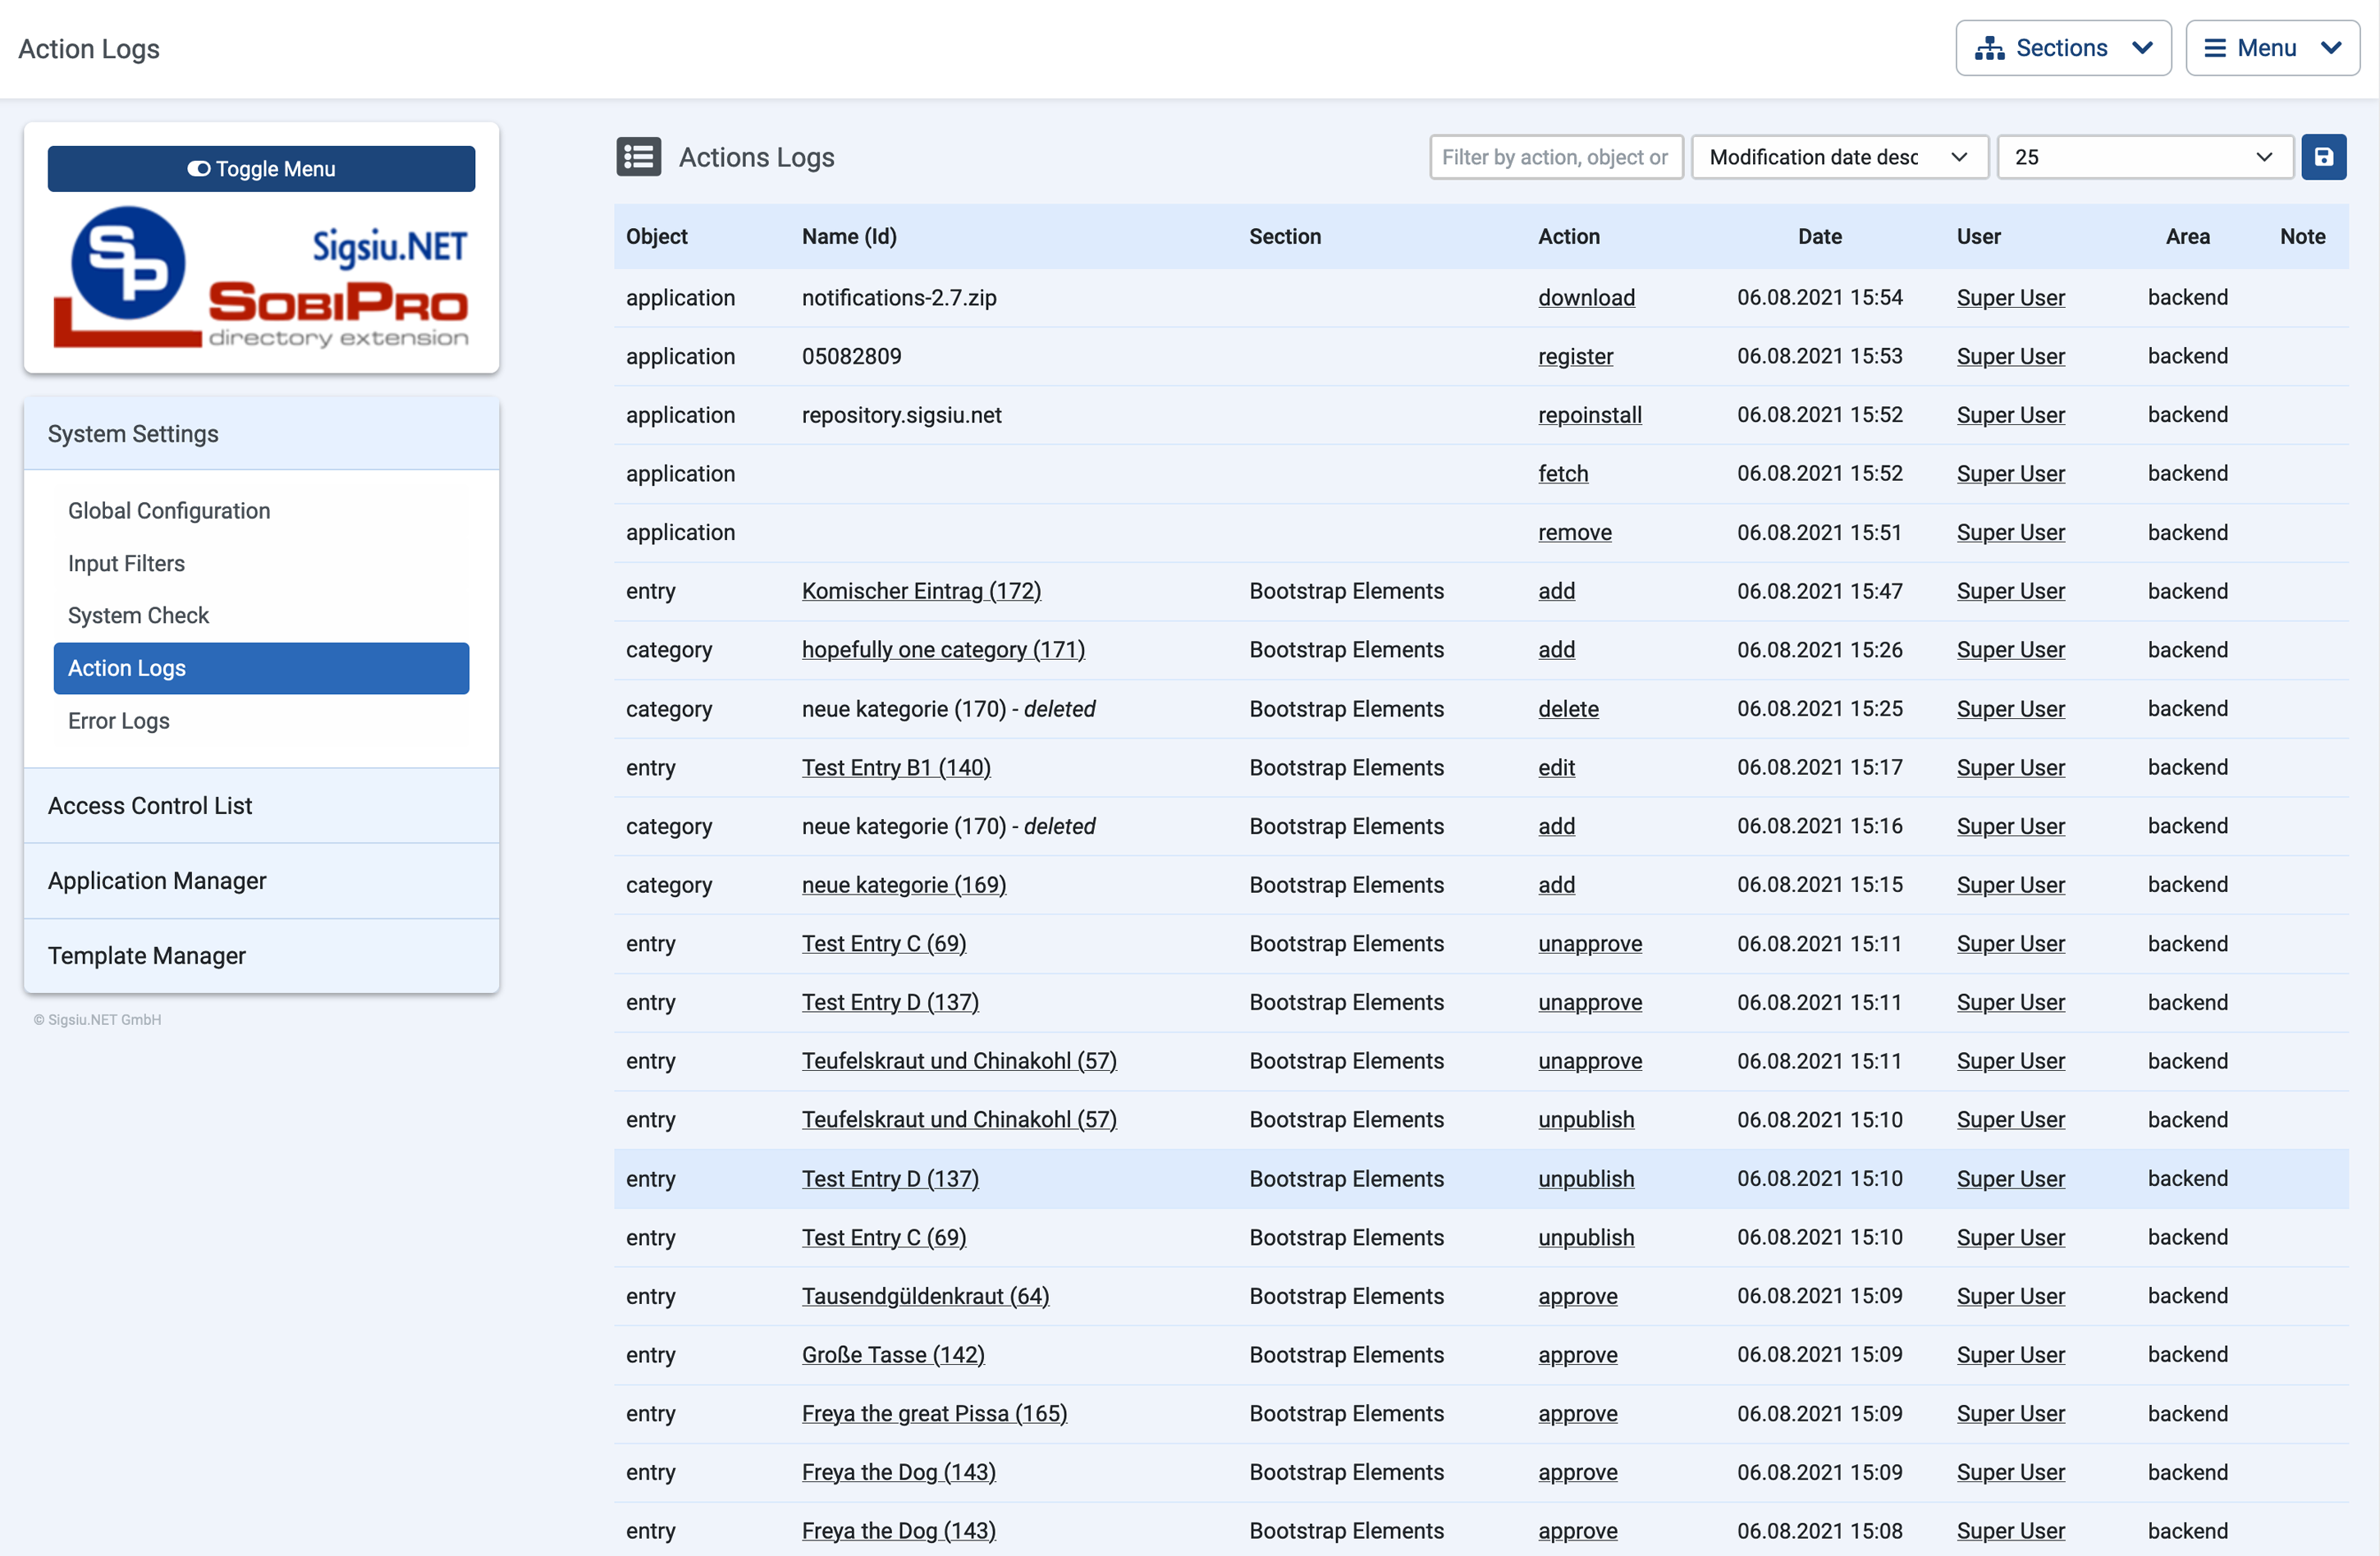Open category neue kategorie (169)

903,885
